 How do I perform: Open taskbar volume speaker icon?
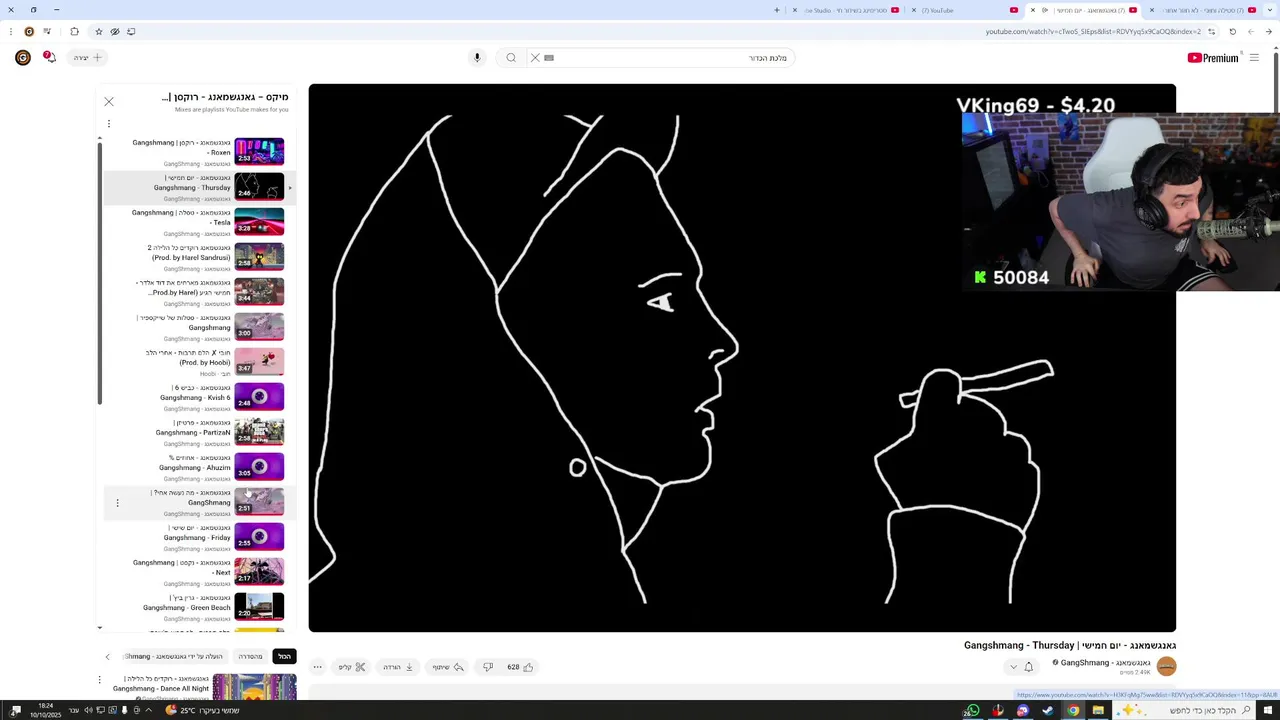click(x=88, y=711)
